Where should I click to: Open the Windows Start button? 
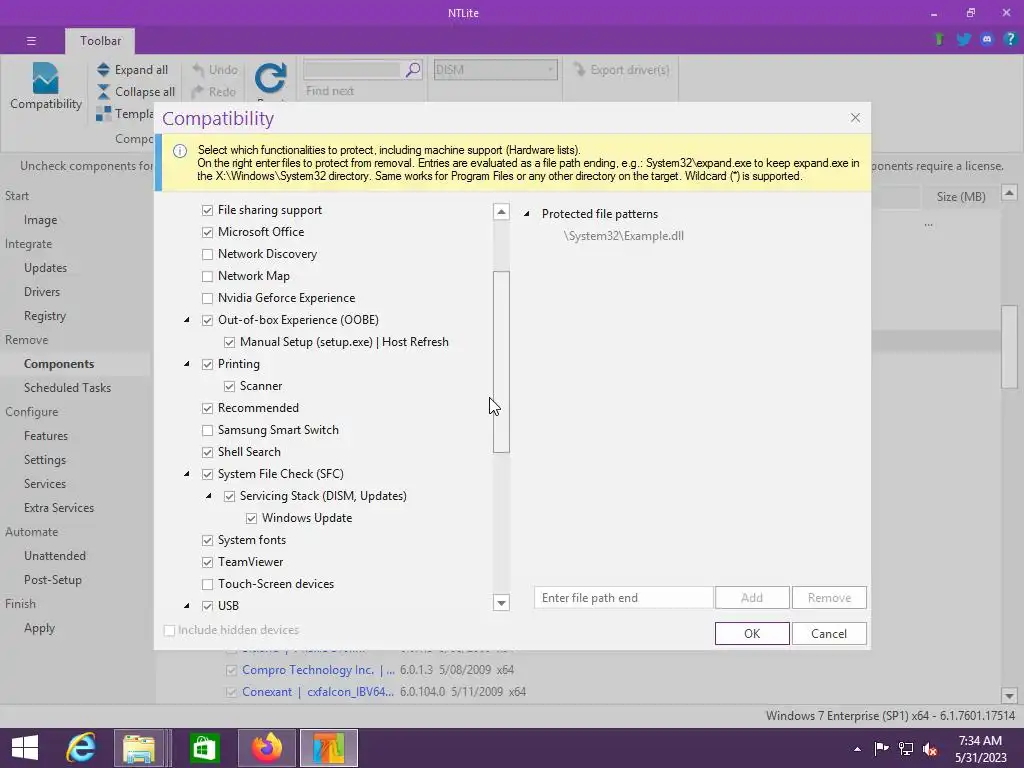(25, 748)
